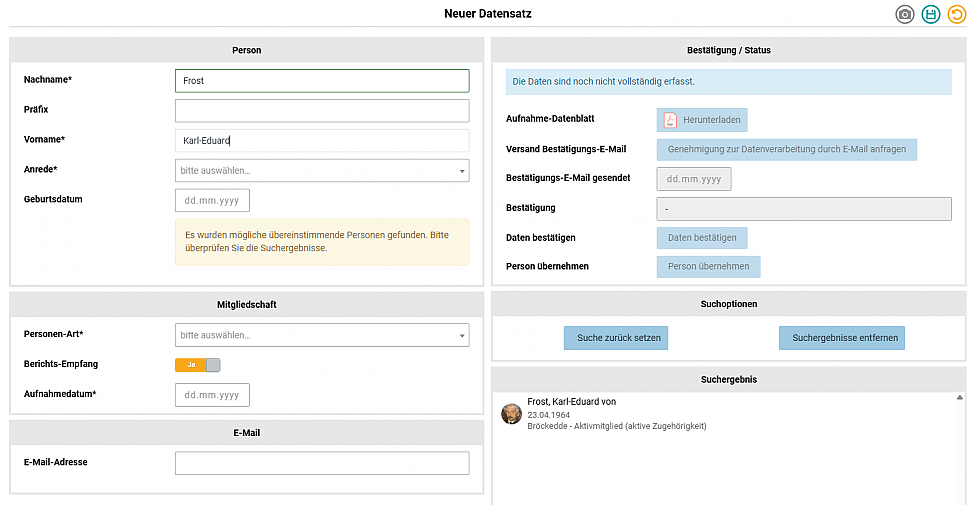The height and width of the screenshot is (505, 970).
Task: Open the avatar of Karl-Eduard von Frost
Action: 511,414
